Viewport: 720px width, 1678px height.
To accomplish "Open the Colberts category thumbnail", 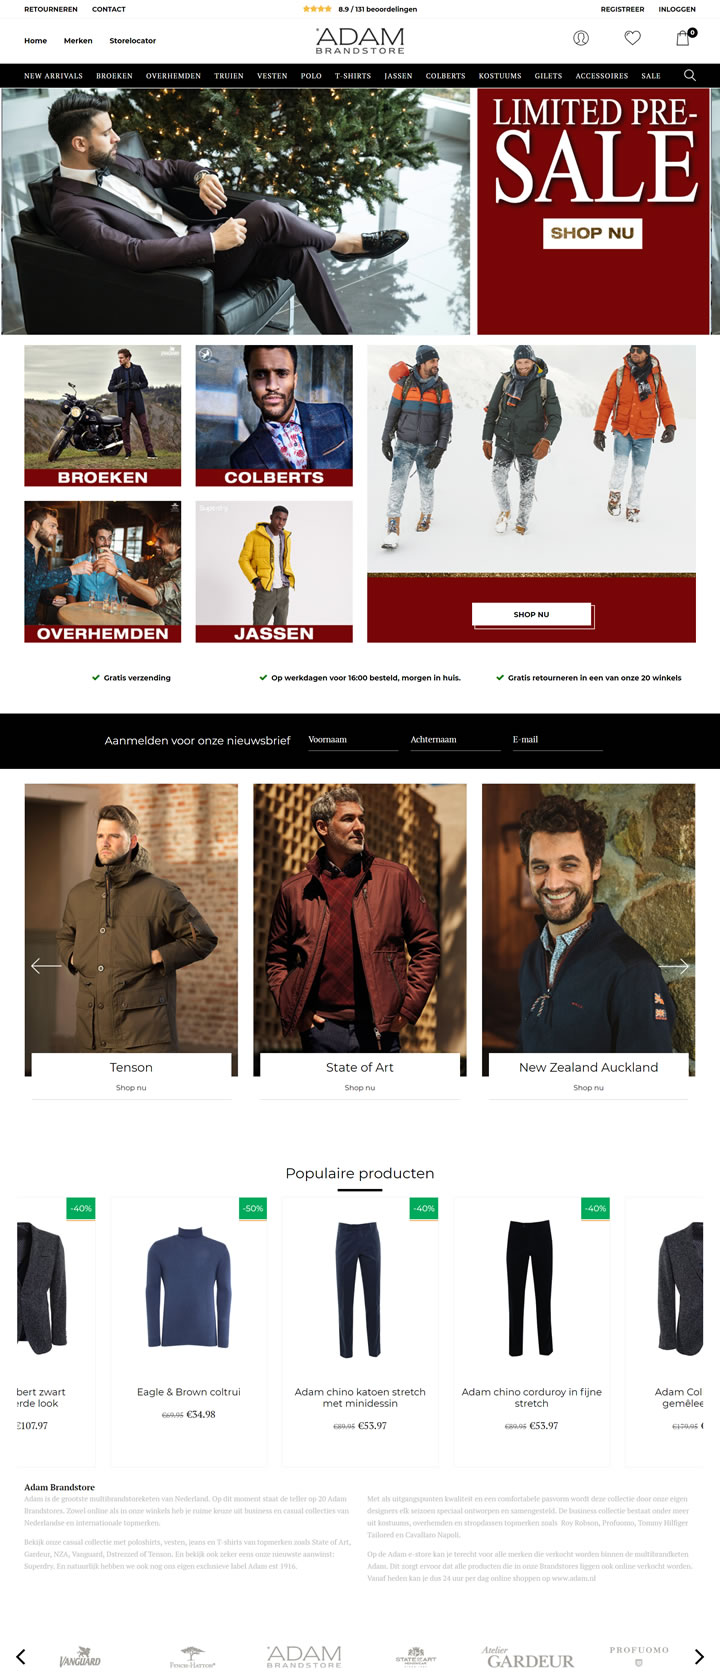I will click(x=274, y=416).
